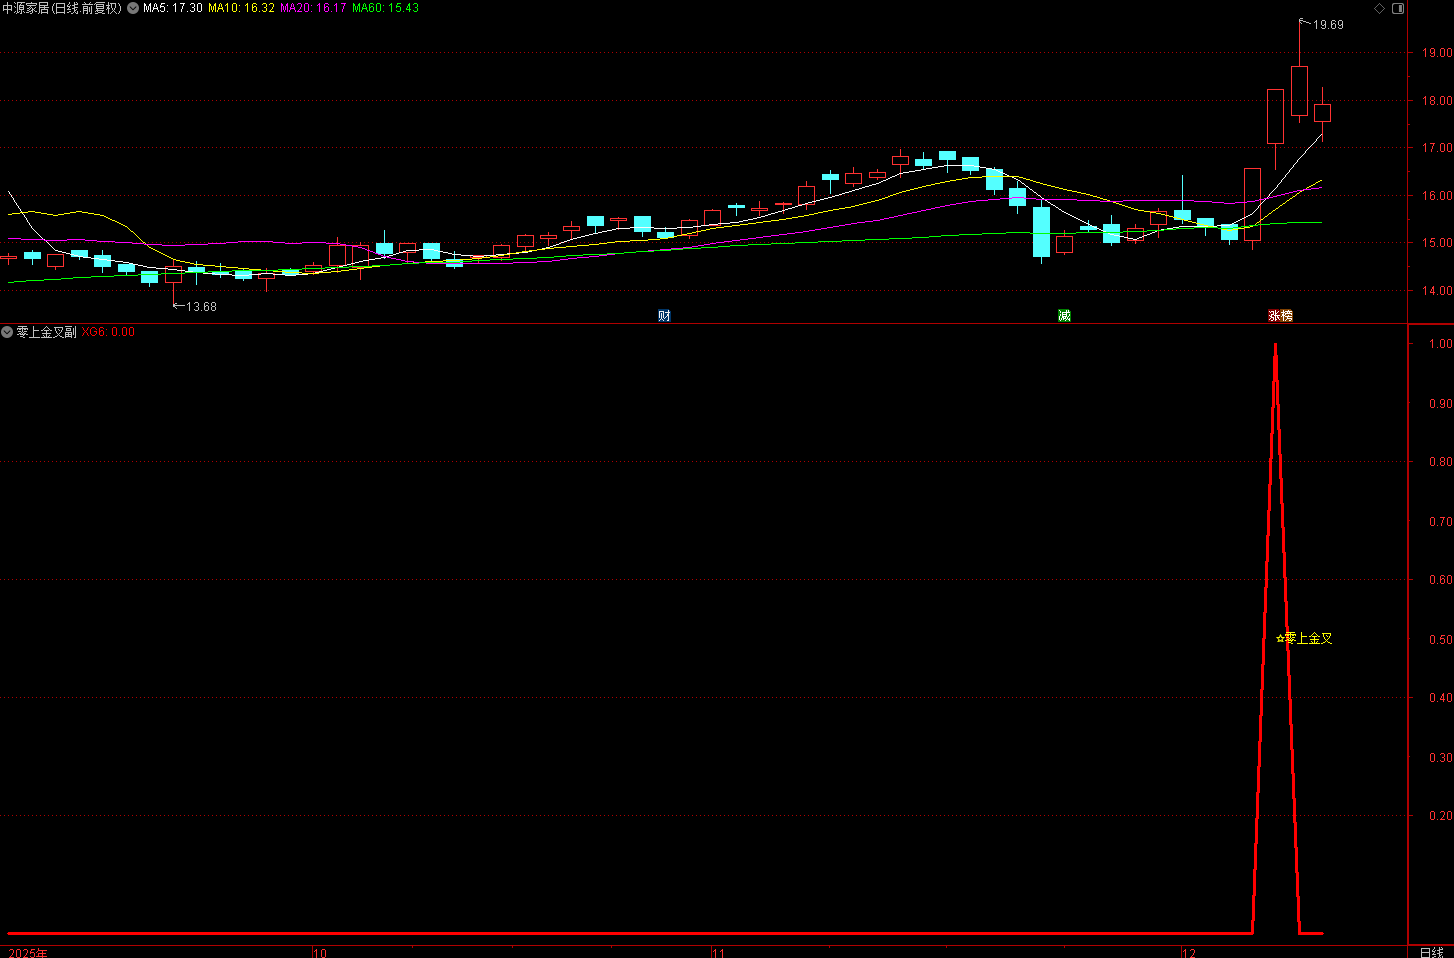1454x958 pixels.
Task: Select the MA60: 15.43 label
Action: click(385, 8)
